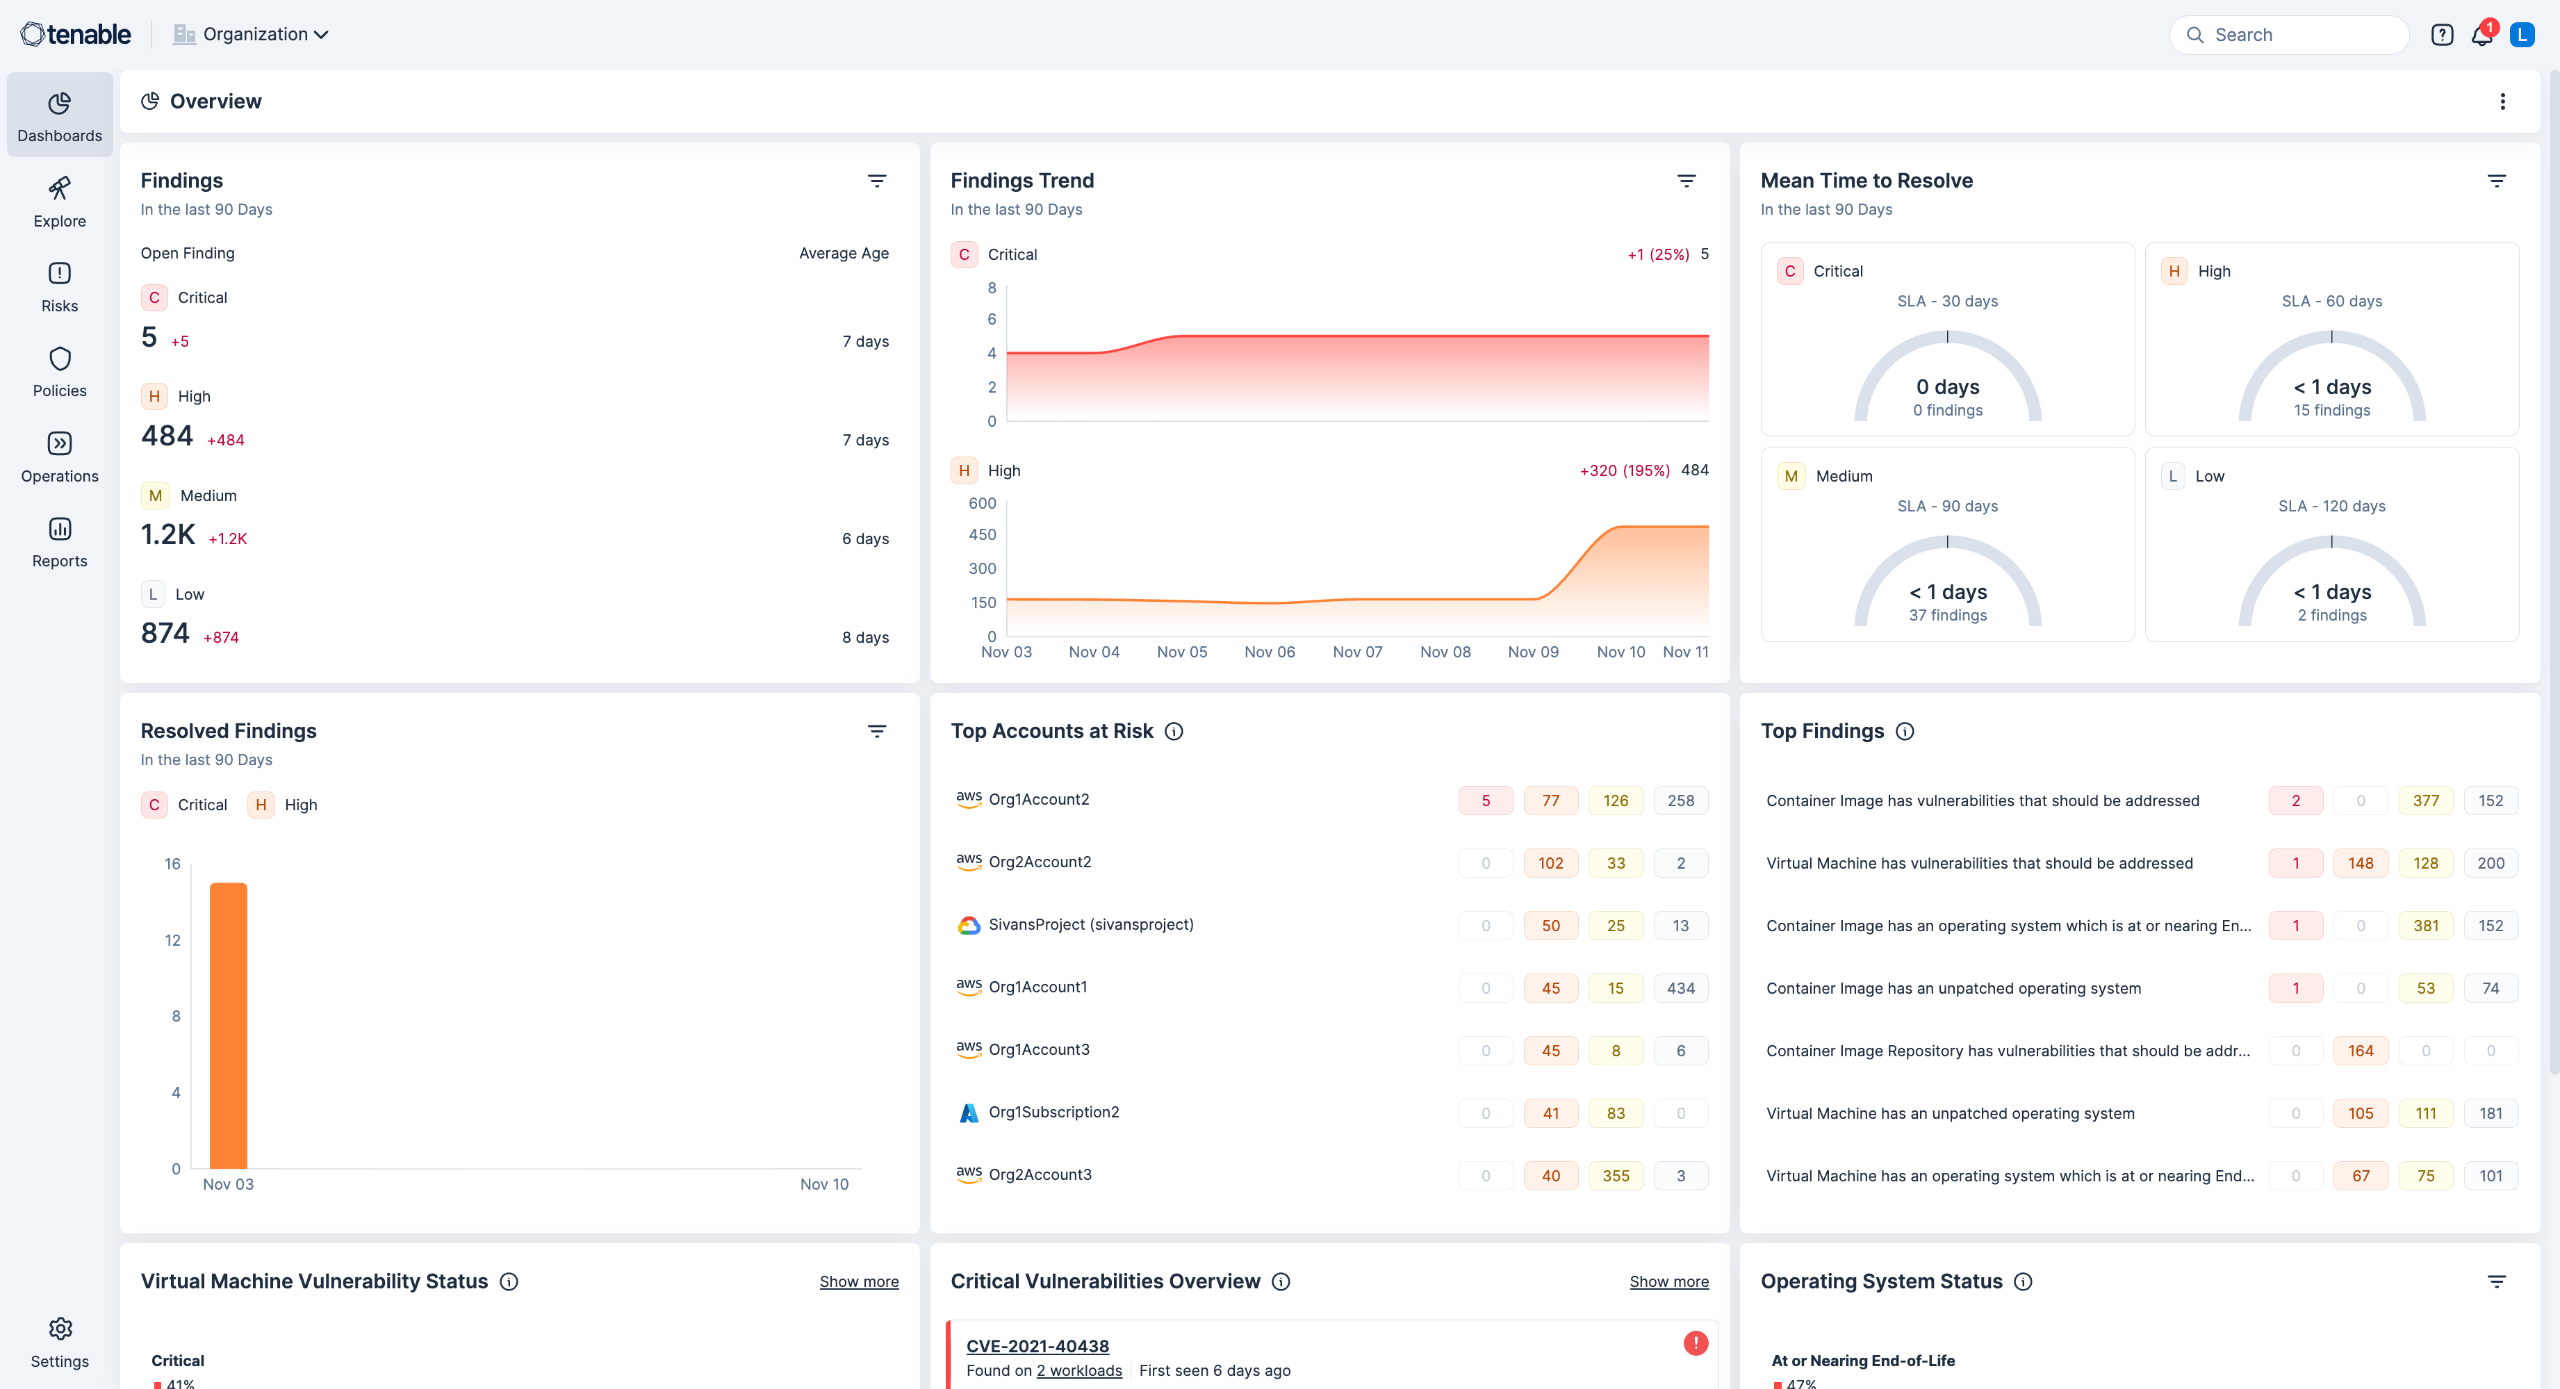This screenshot has height=1389, width=2560.
Task: Open the notifications bell
Action: point(2481,35)
